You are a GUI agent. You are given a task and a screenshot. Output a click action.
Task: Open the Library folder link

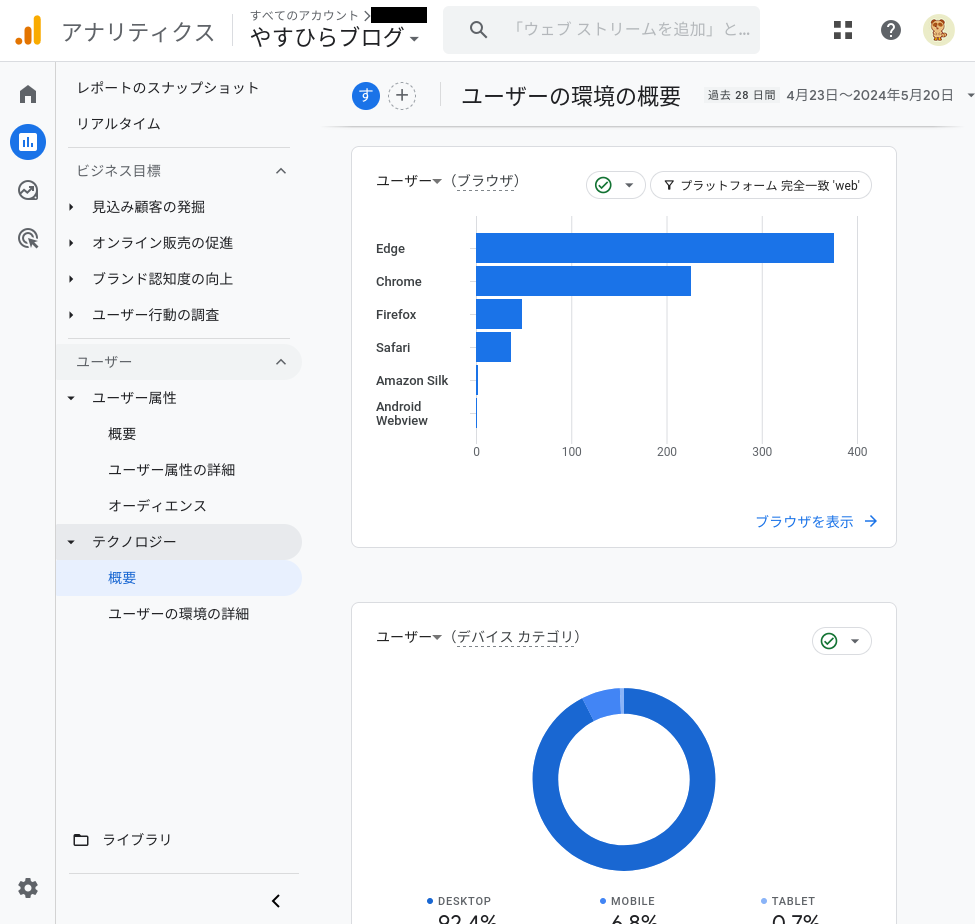pos(137,840)
